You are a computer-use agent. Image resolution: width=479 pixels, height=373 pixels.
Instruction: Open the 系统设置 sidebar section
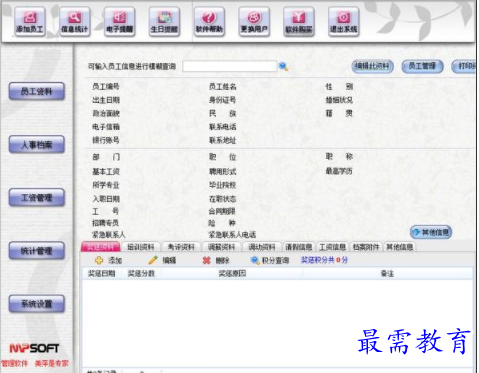click(x=37, y=304)
